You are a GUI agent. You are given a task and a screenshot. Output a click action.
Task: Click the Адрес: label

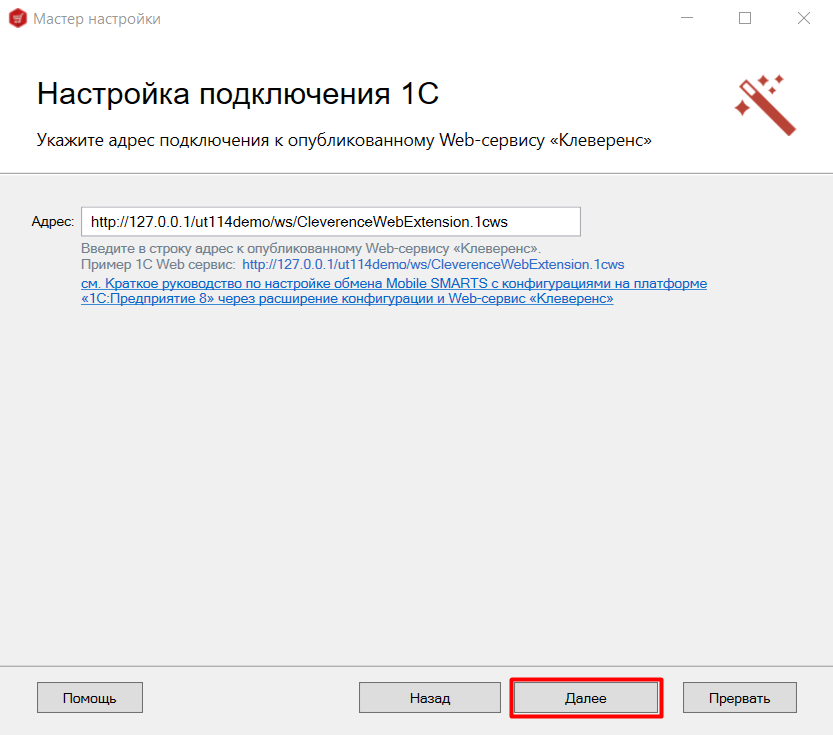tap(53, 221)
